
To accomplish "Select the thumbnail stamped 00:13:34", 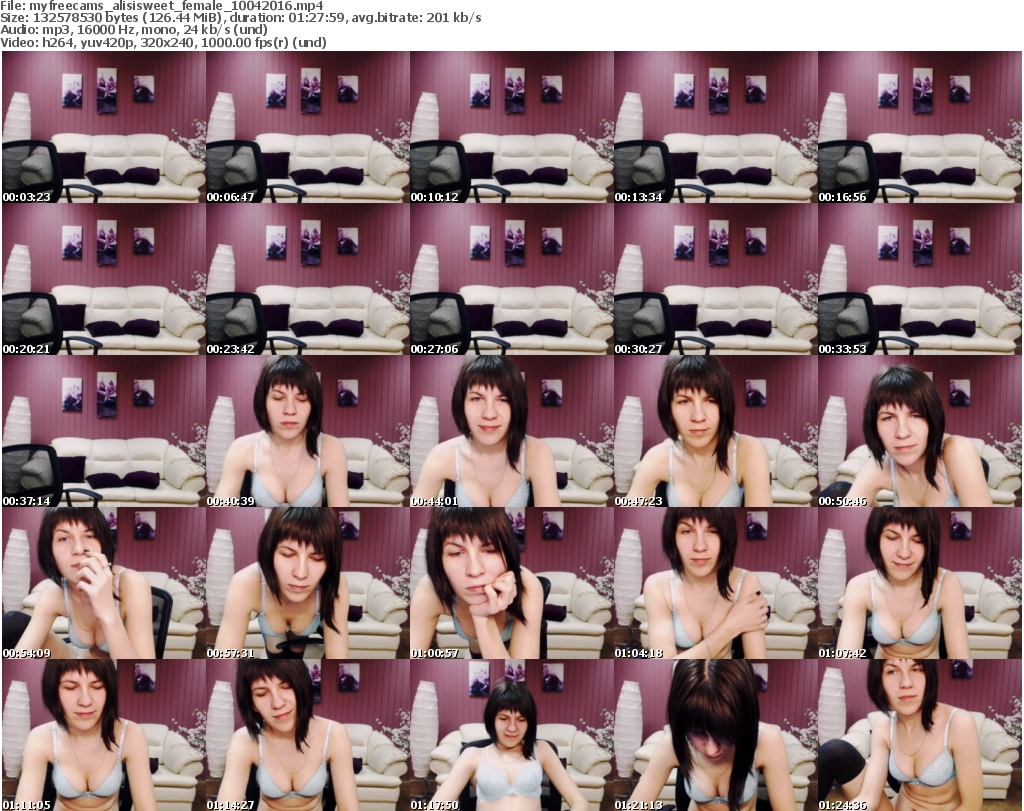I will (716, 127).
